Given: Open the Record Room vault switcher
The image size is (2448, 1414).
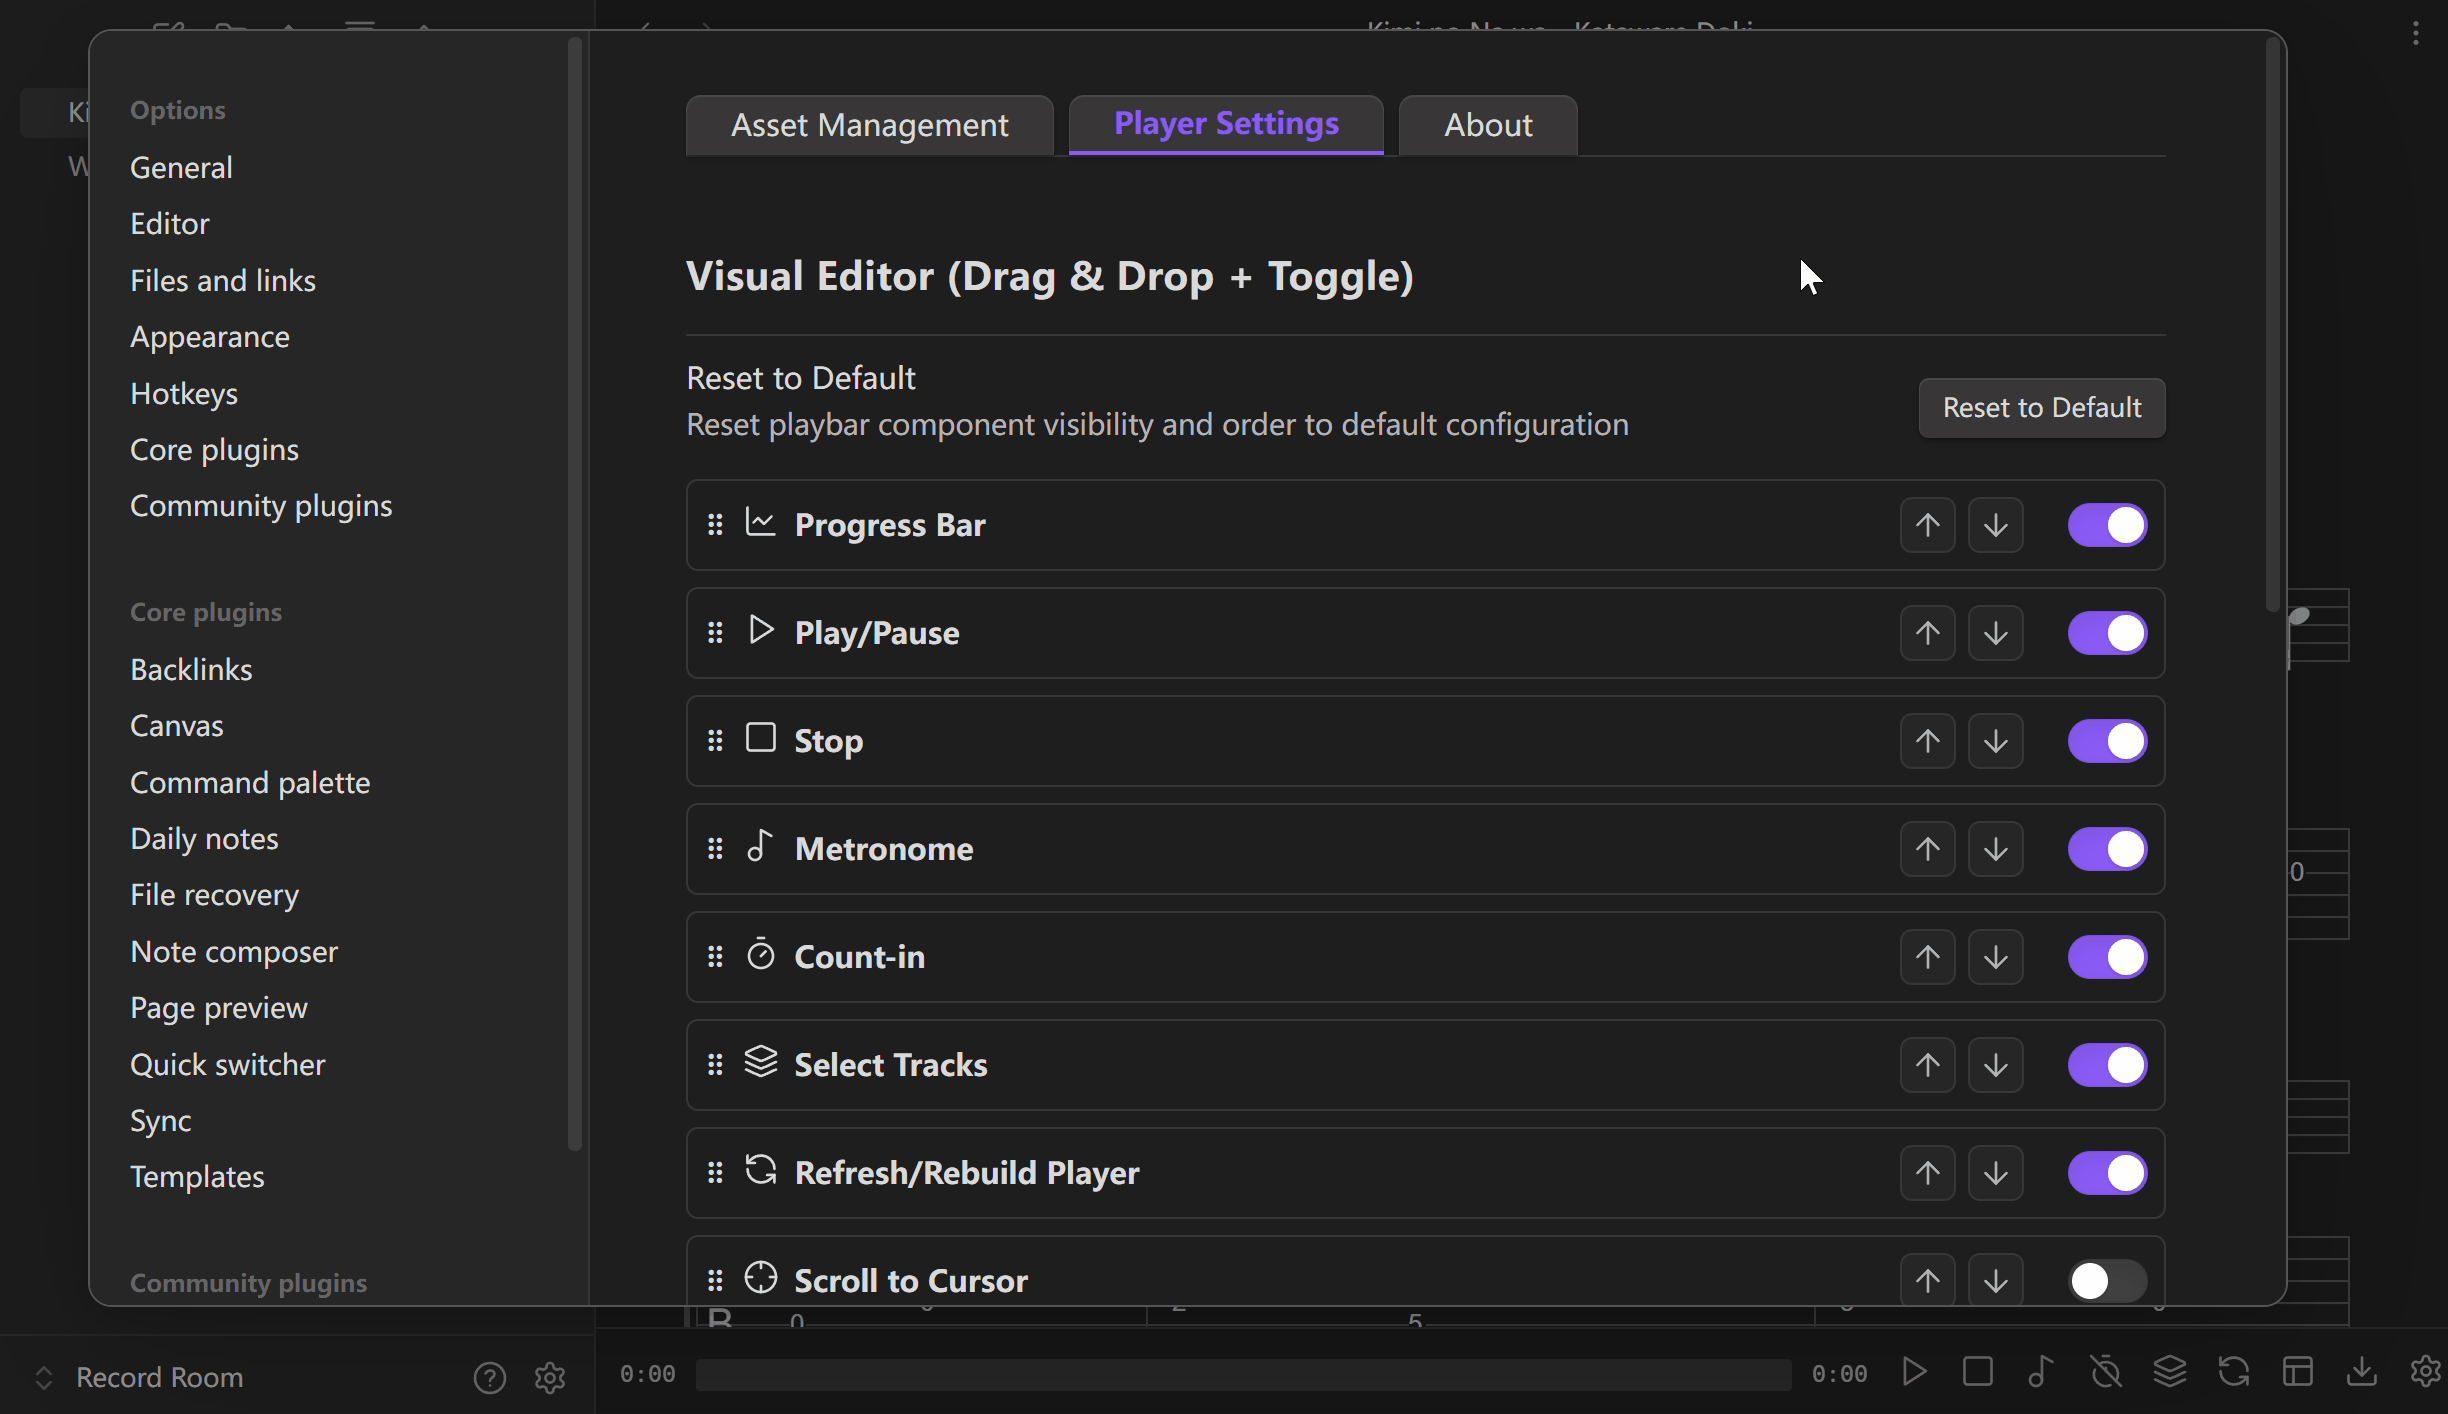Looking at the screenshot, I should [x=140, y=1378].
